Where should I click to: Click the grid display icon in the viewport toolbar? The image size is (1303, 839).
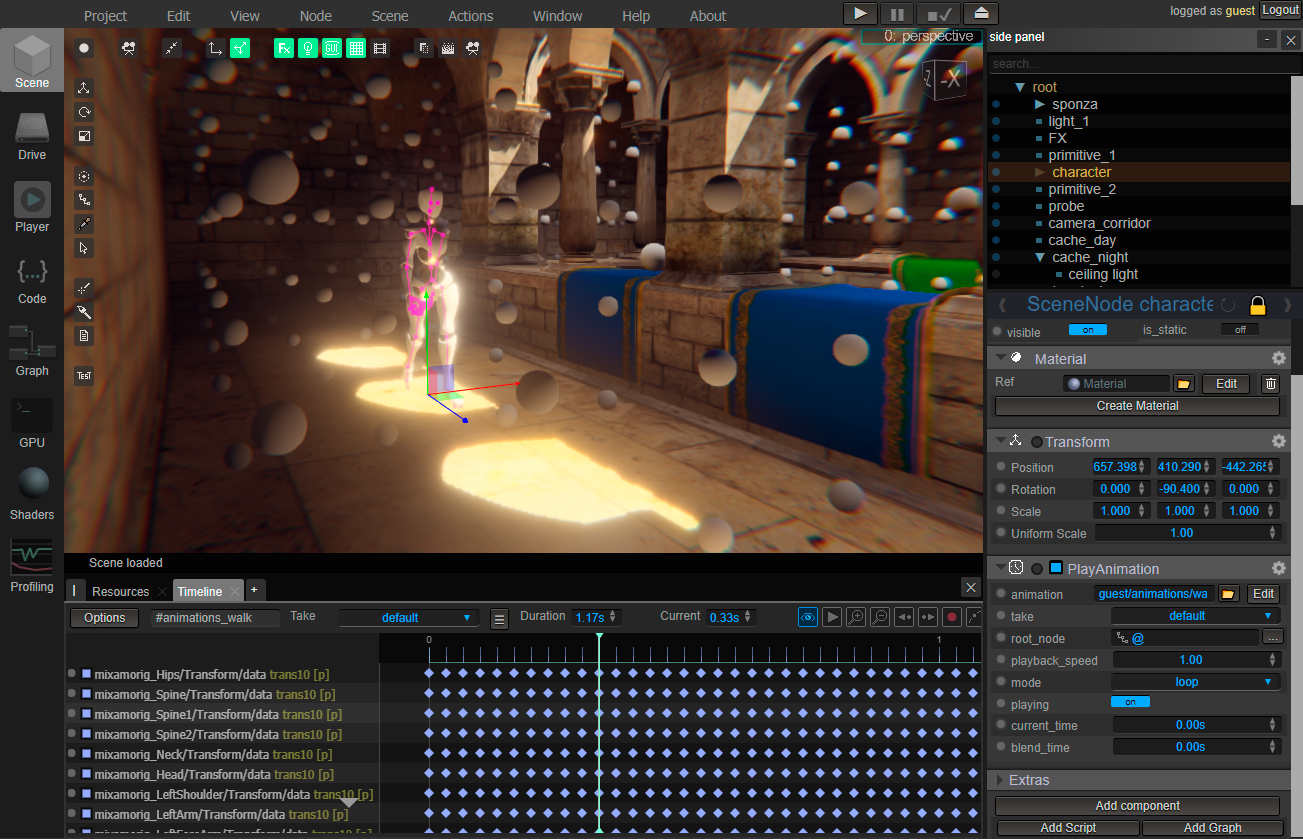pos(355,47)
